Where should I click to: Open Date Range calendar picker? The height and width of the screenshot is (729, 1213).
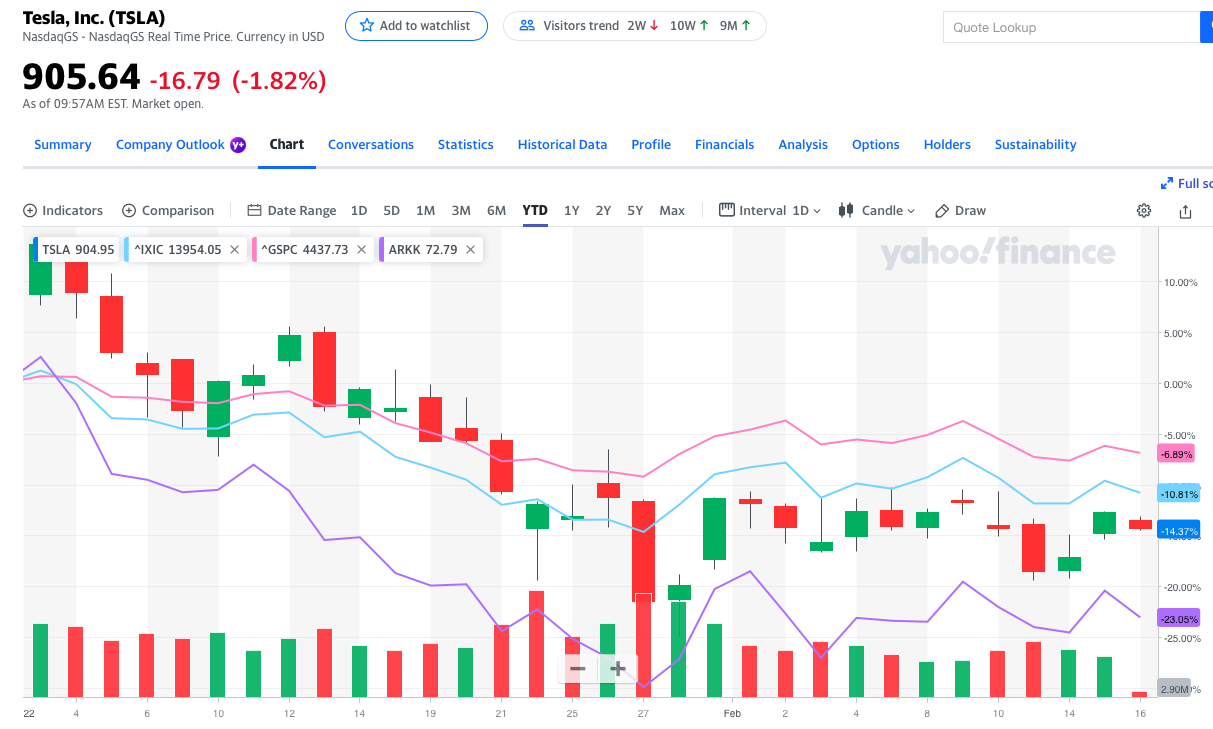tap(292, 211)
